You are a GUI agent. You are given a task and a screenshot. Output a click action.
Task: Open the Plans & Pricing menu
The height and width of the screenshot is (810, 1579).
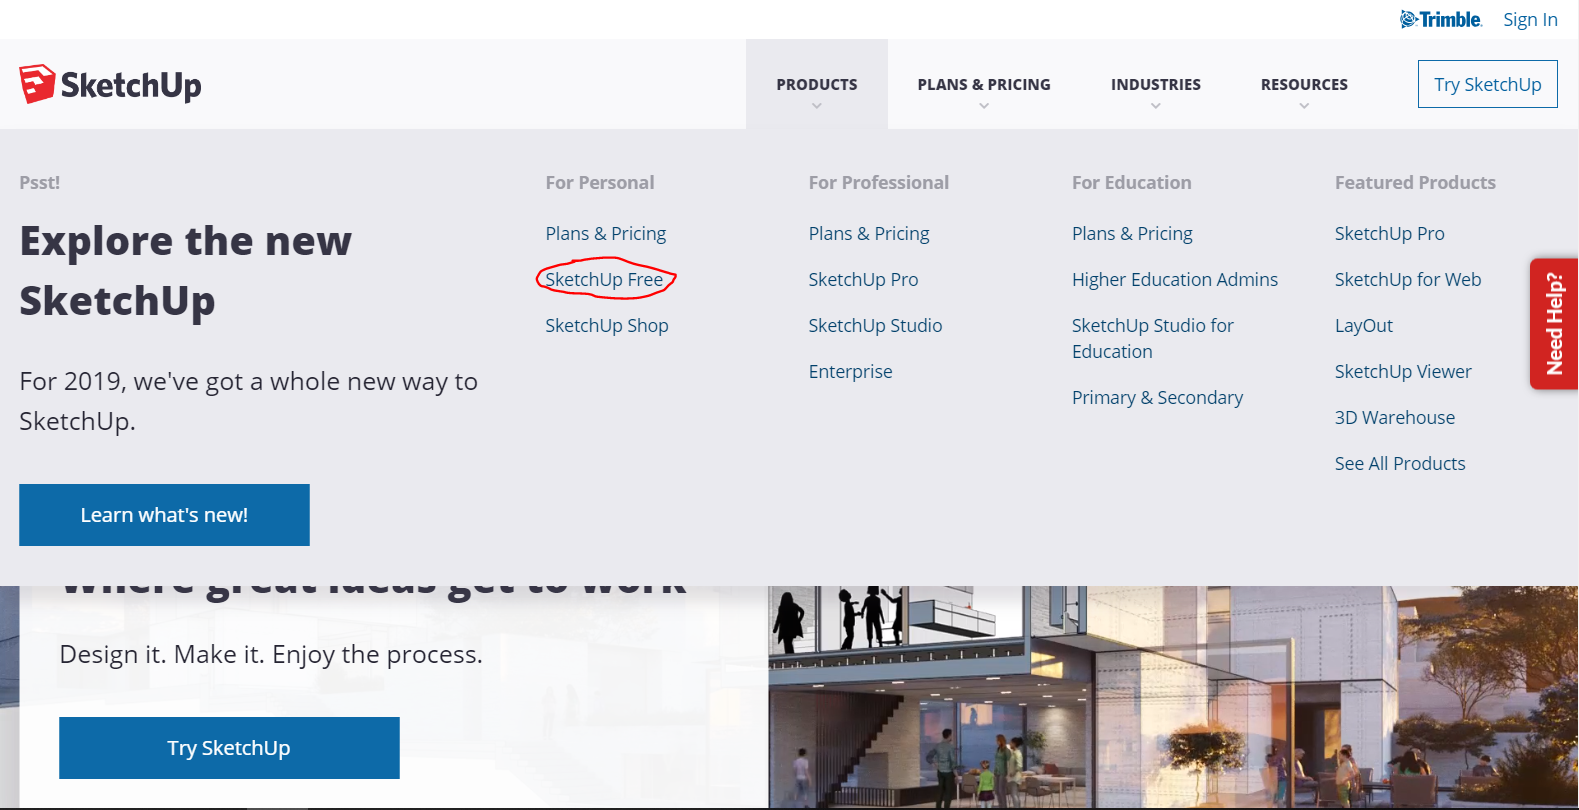pyautogui.click(x=984, y=84)
